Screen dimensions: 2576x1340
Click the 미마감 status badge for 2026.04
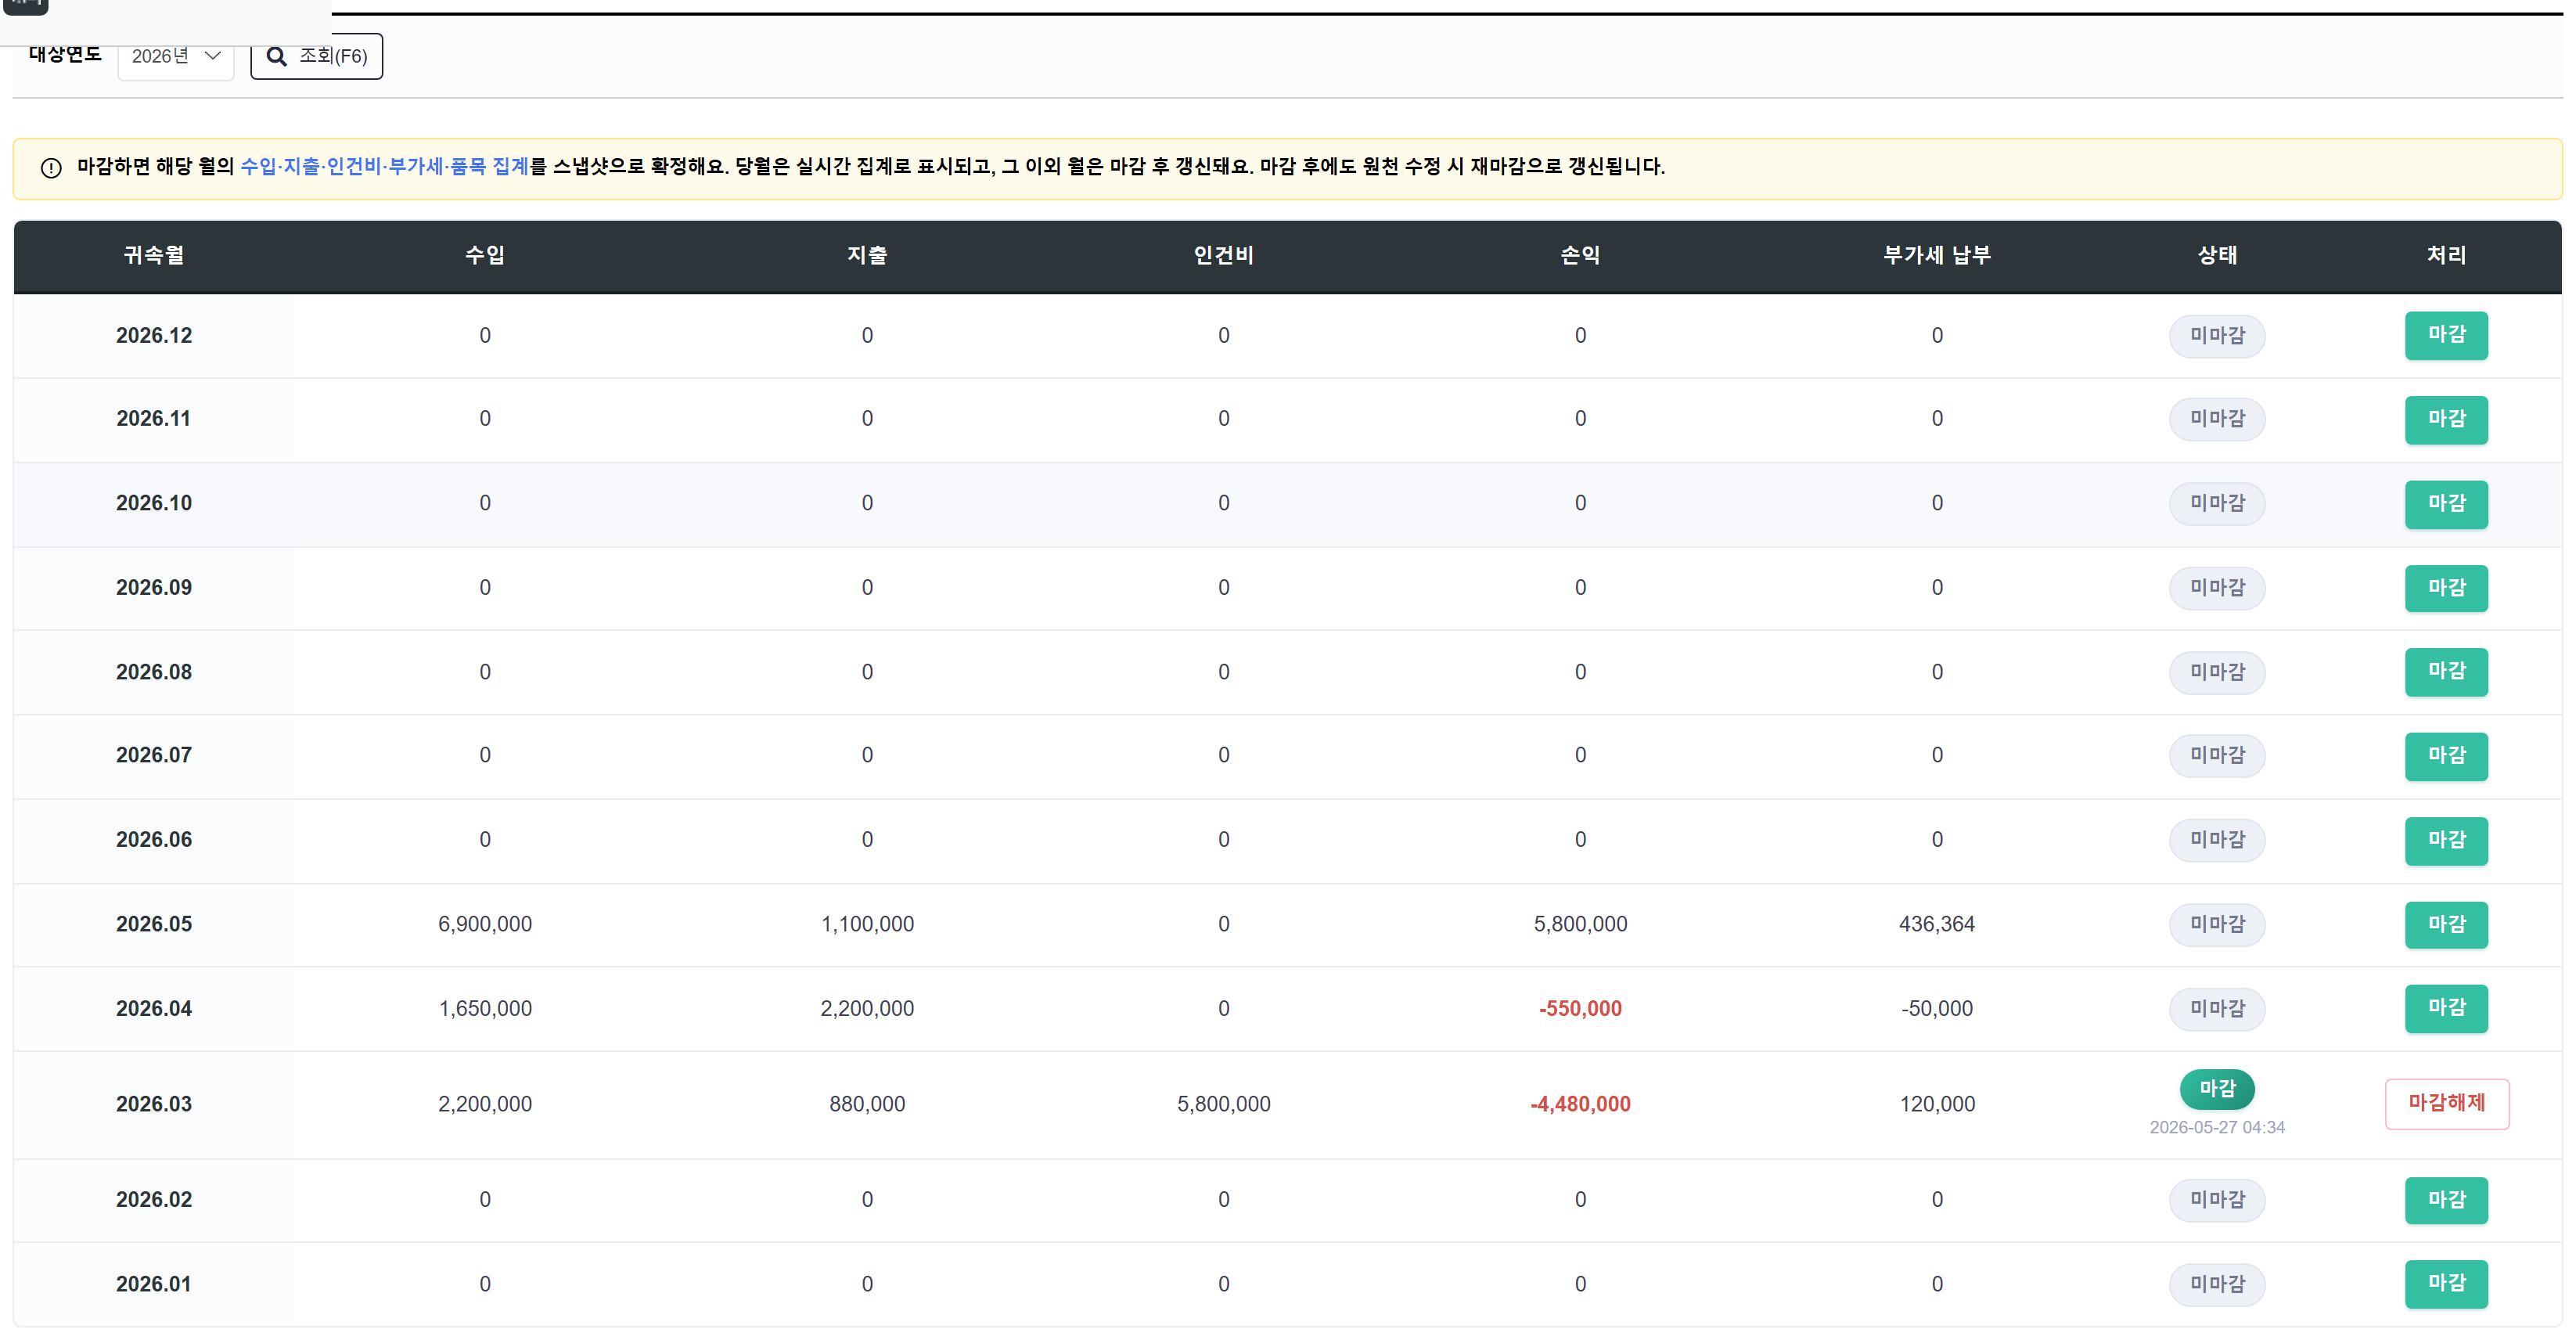(2216, 1009)
